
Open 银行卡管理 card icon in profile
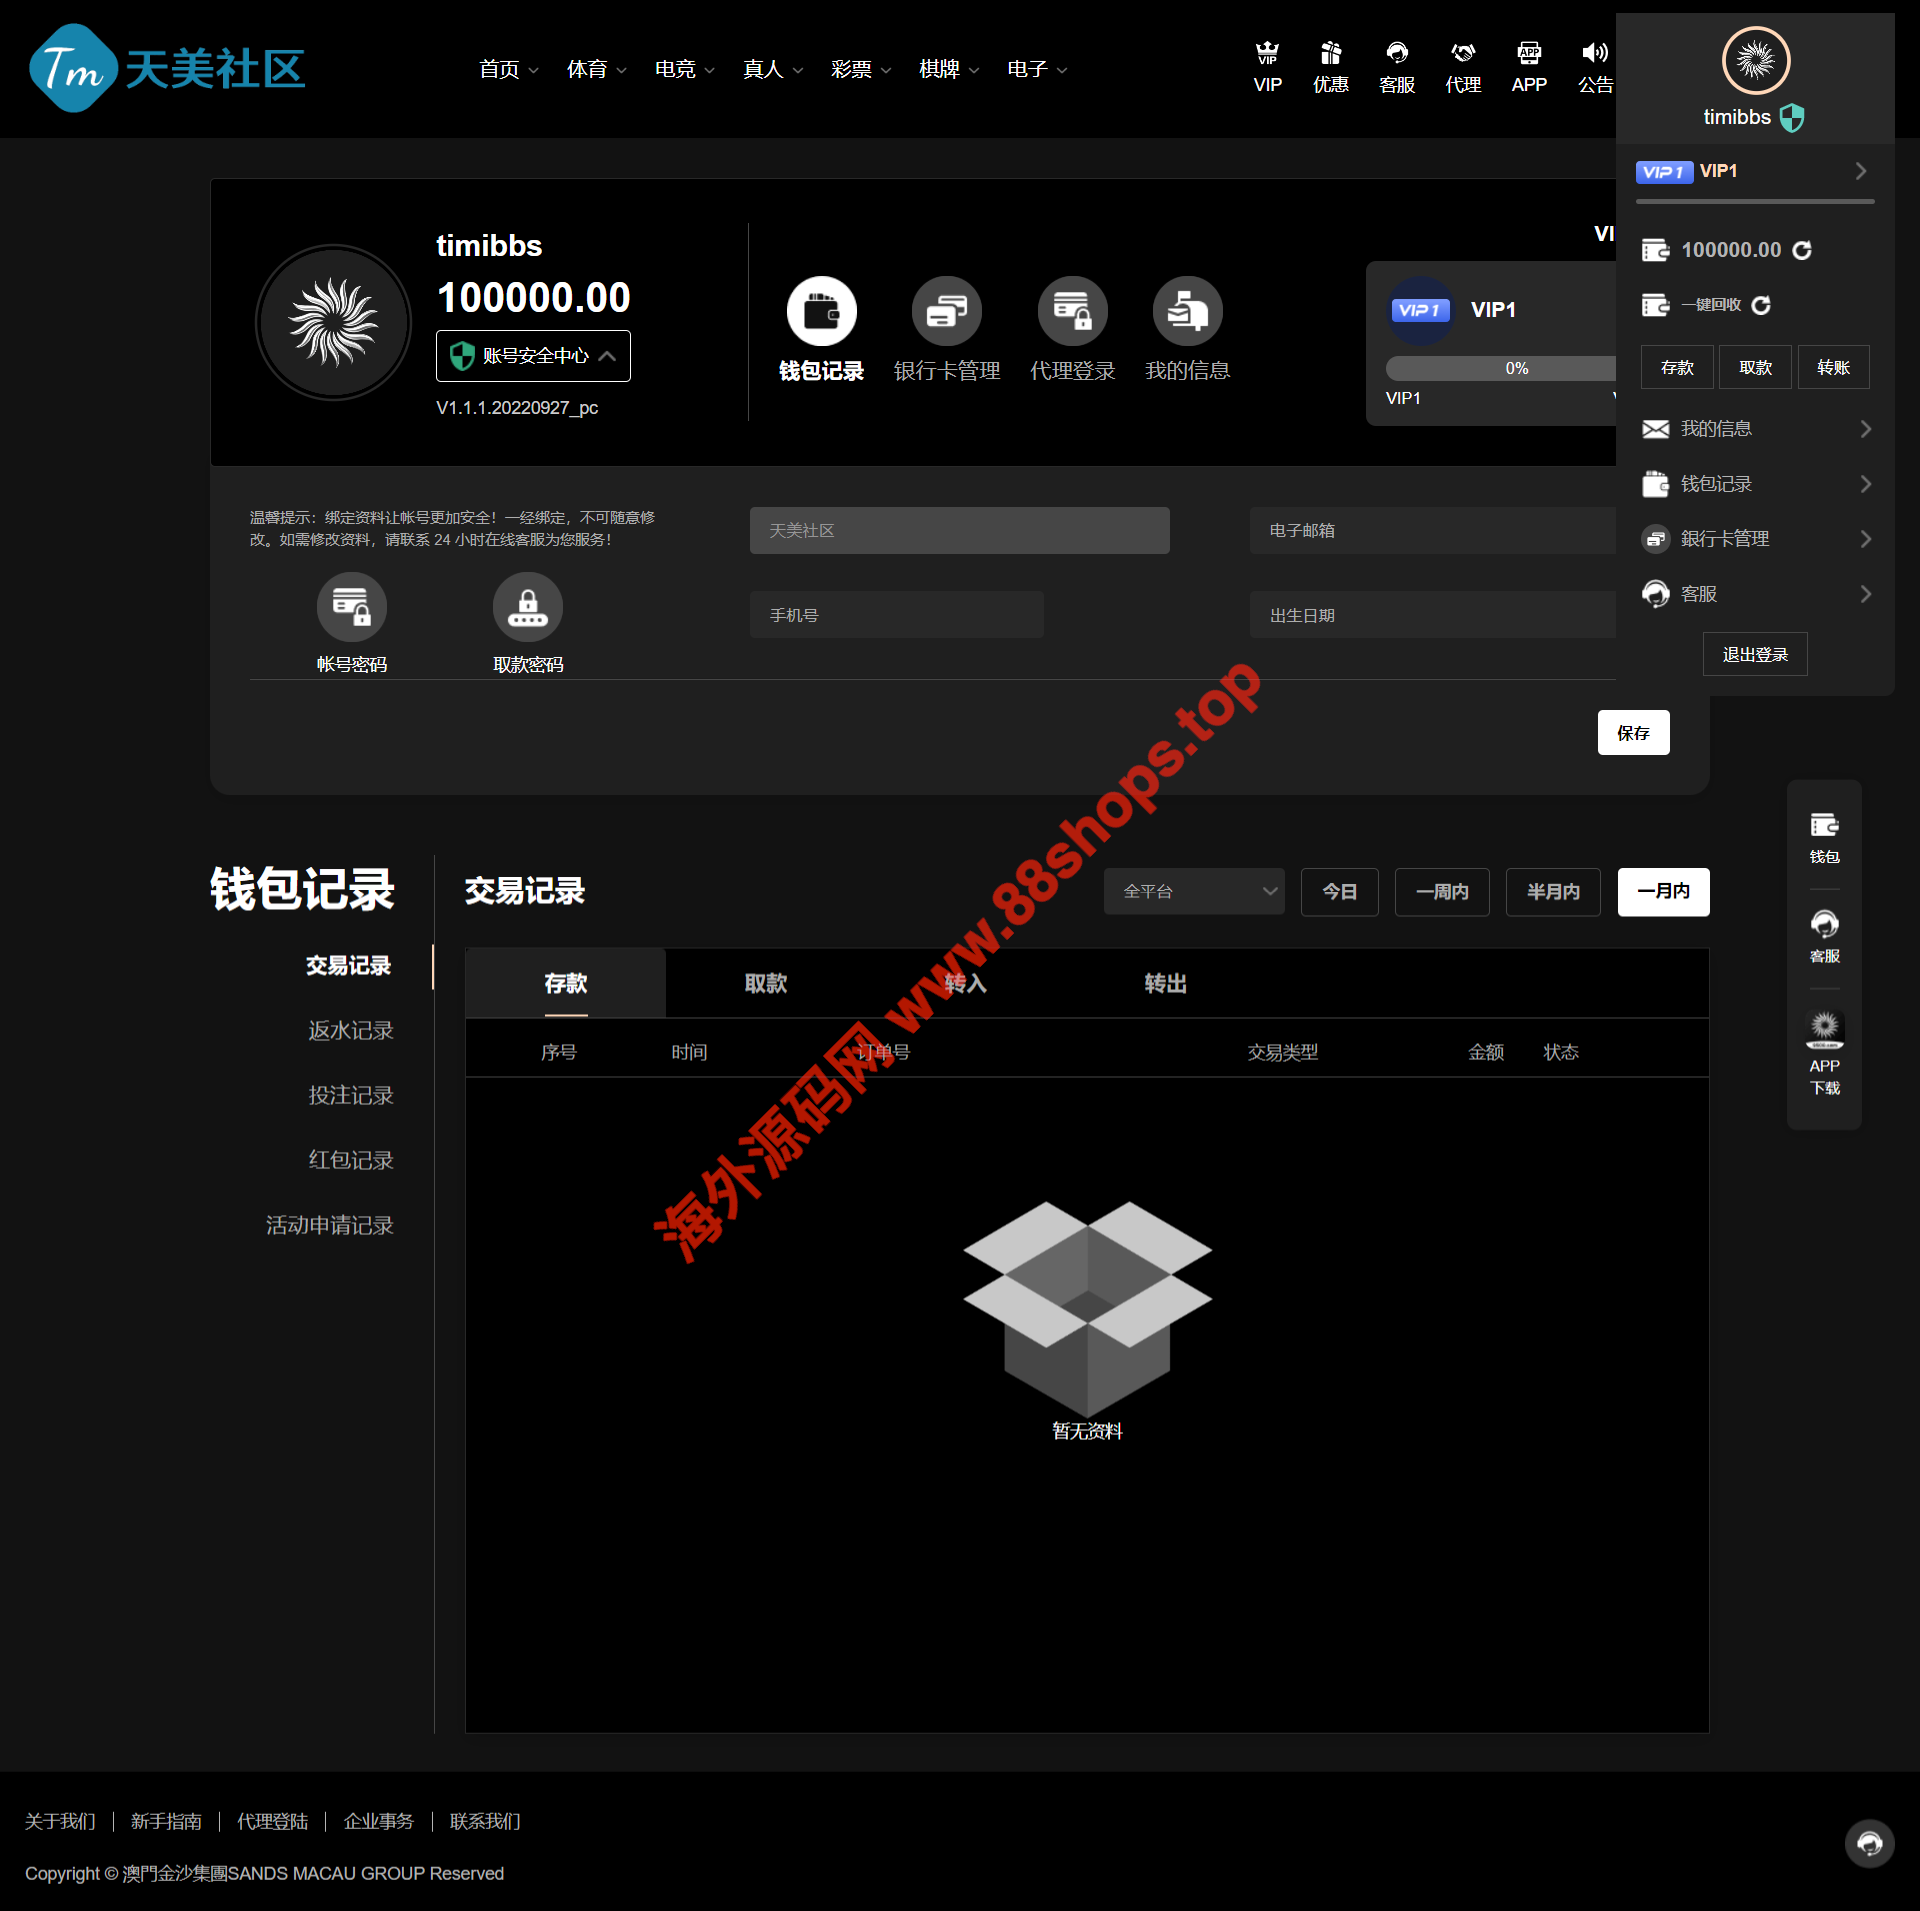[946, 311]
